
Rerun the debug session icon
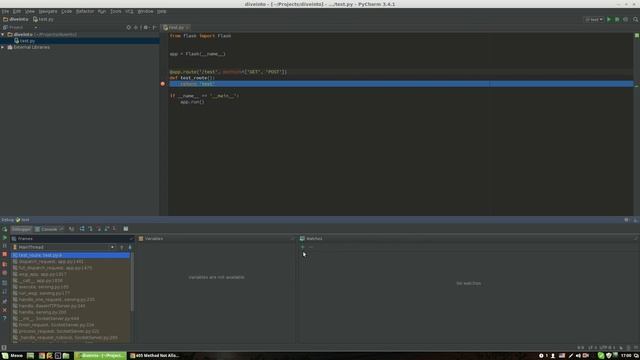[x=4, y=229]
